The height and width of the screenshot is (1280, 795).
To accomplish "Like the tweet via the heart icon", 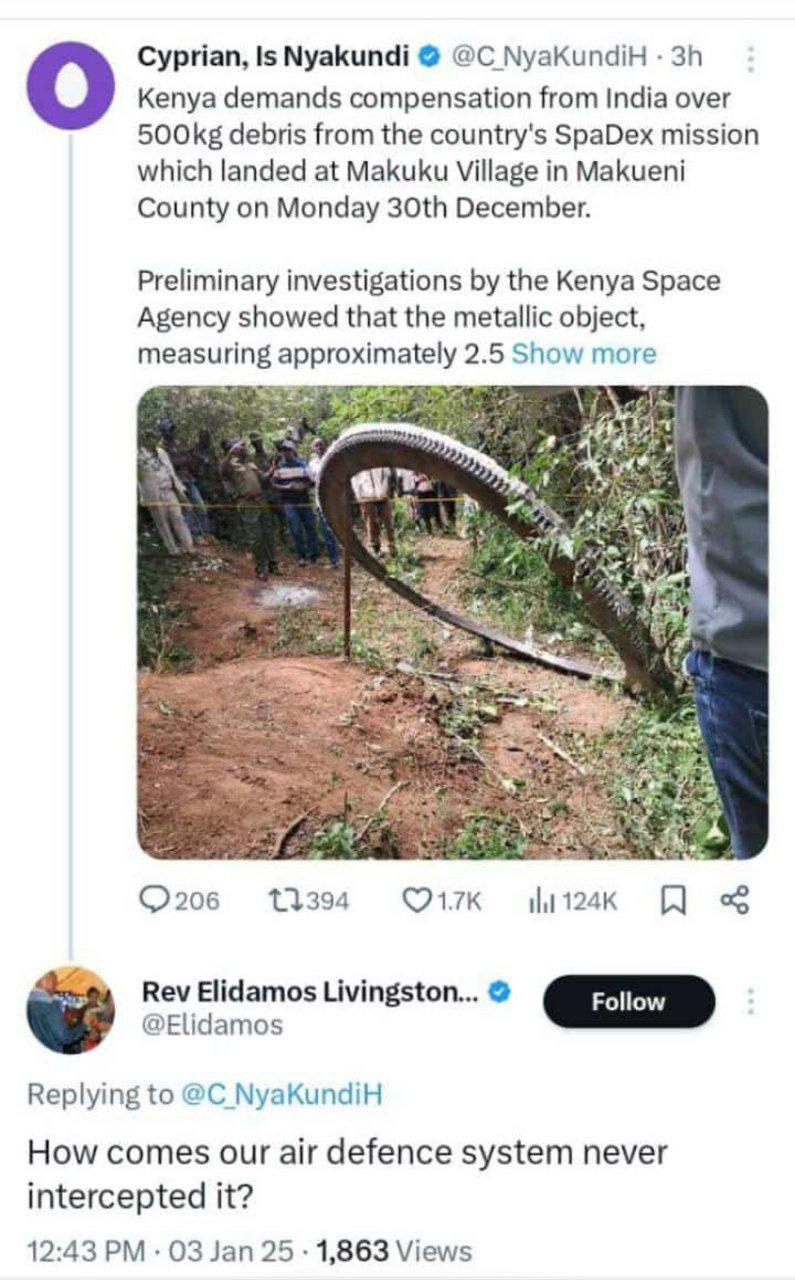I will pyautogui.click(x=416, y=901).
